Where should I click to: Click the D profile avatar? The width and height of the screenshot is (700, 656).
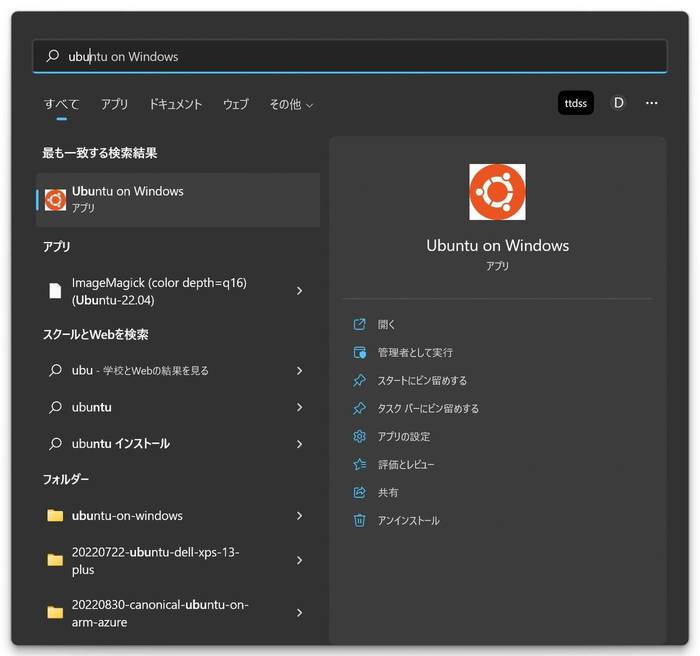coord(618,103)
